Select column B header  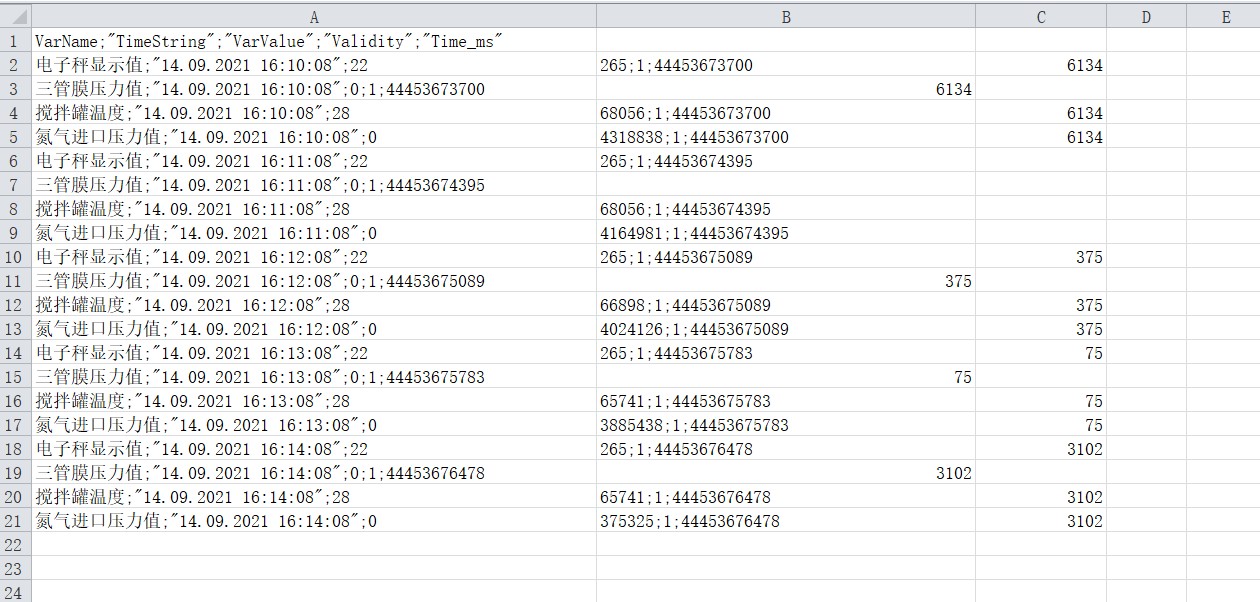(x=786, y=17)
